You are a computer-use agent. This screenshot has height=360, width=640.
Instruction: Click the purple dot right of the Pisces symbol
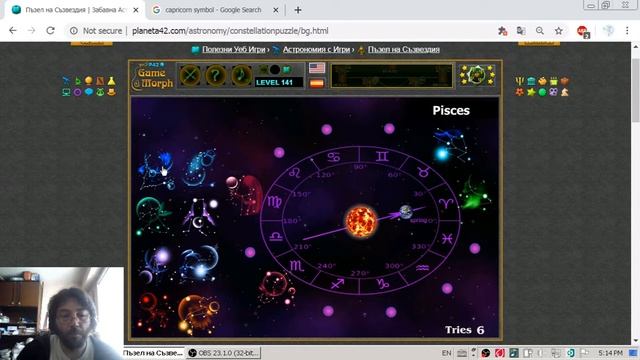pyautogui.click(x=475, y=248)
